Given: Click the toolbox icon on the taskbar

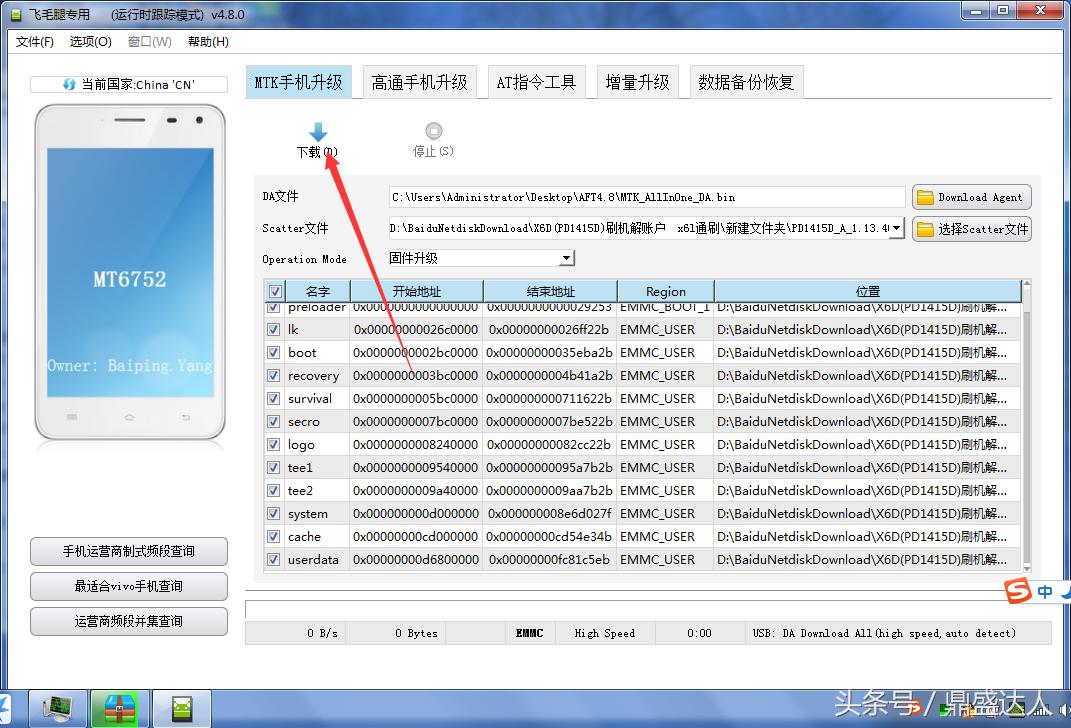Looking at the screenshot, I should [120, 708].
